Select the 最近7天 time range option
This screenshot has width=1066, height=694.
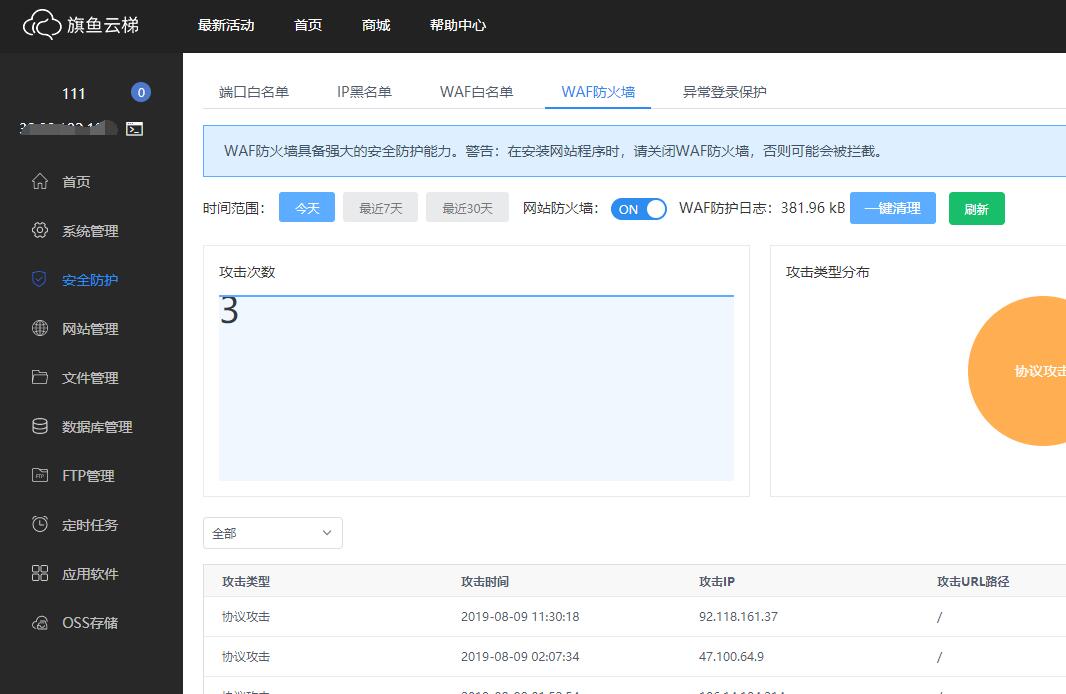[380, 207]
